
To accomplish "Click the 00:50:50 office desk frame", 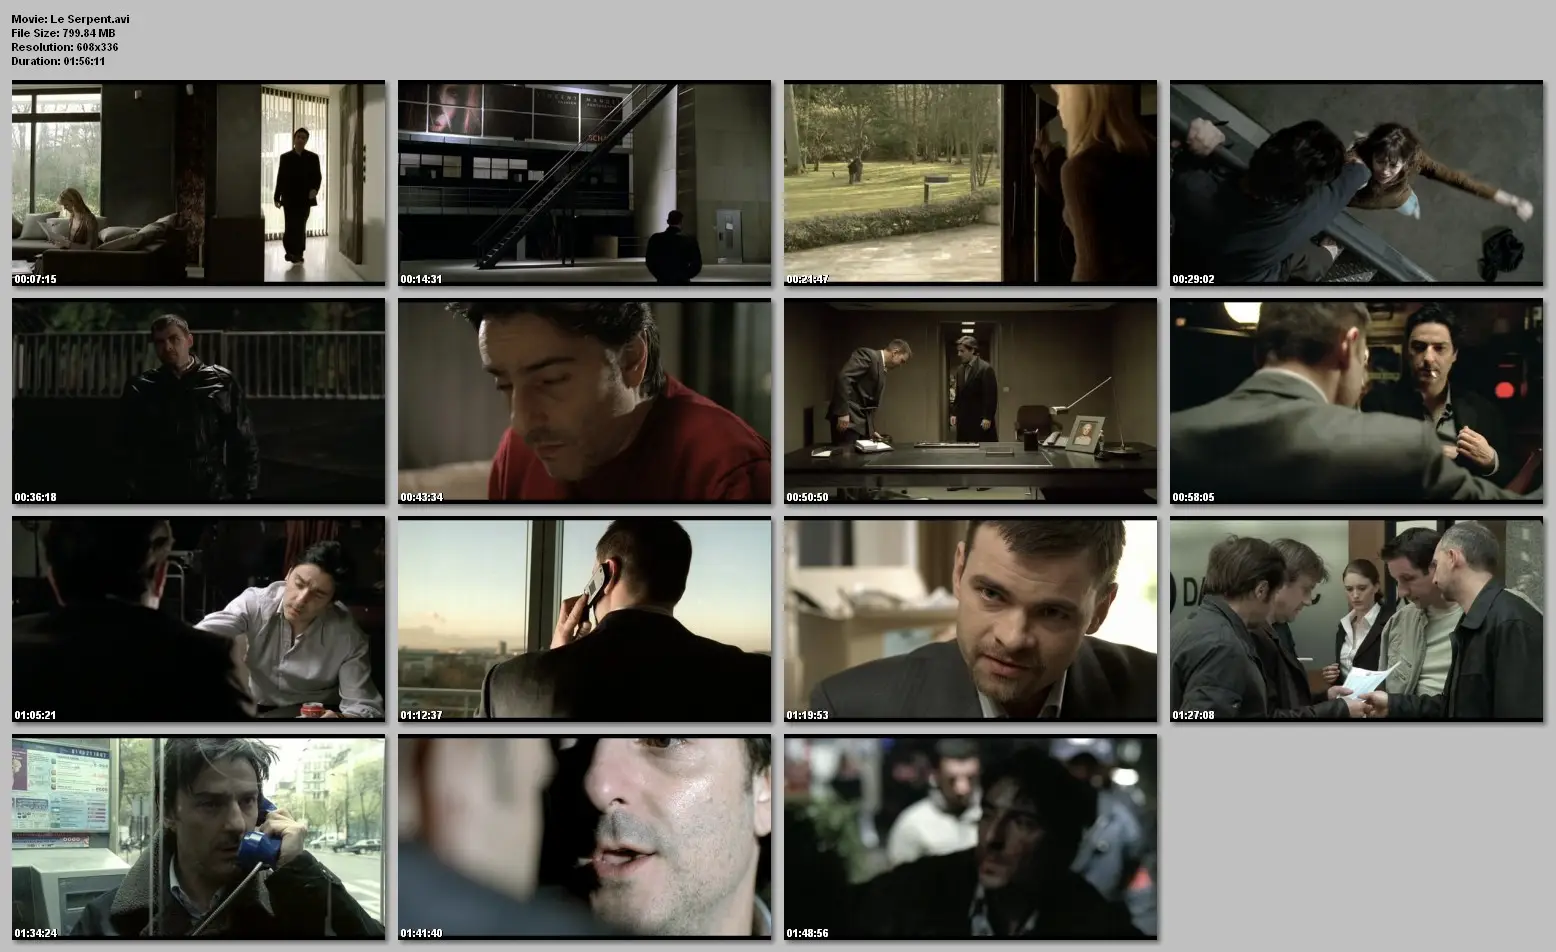I will pyautogui.click(x=970, y=401).
